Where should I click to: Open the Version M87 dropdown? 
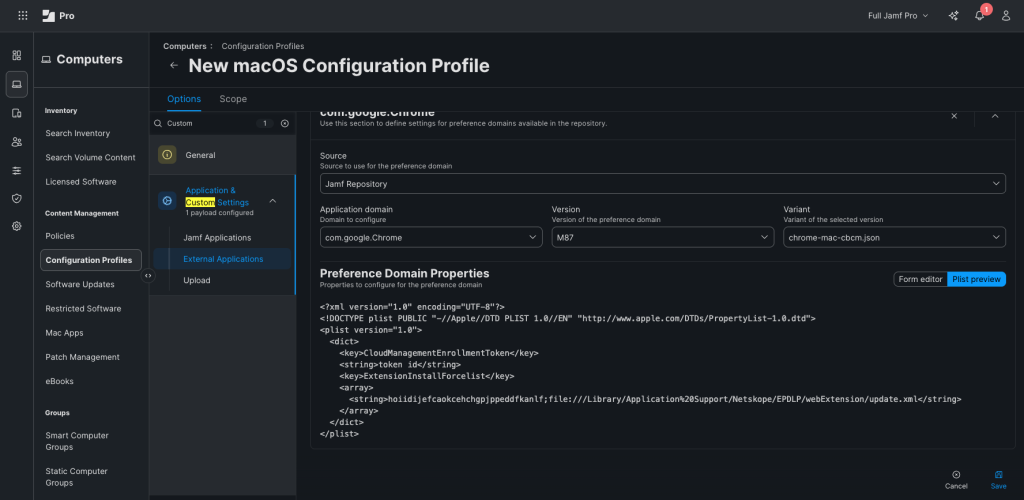coord(663,238)
